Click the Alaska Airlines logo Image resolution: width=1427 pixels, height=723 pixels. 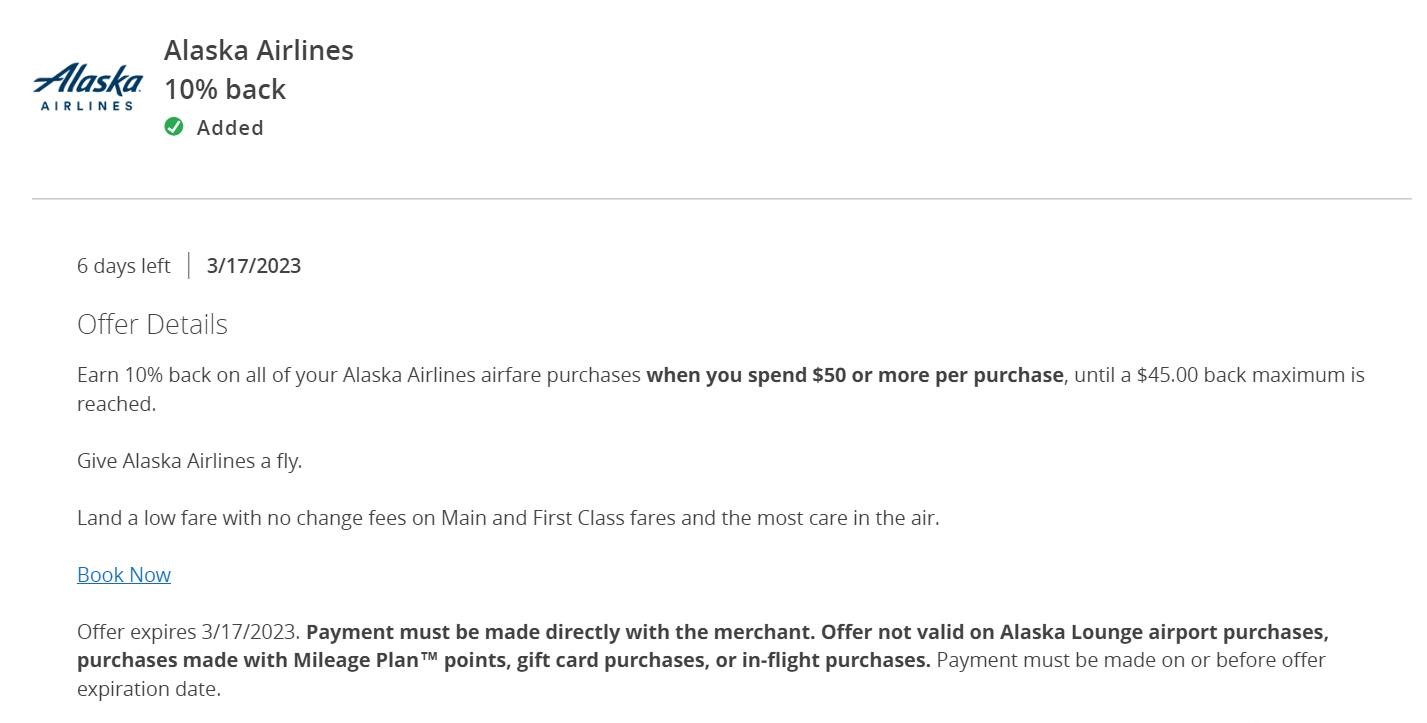point(87,87)
